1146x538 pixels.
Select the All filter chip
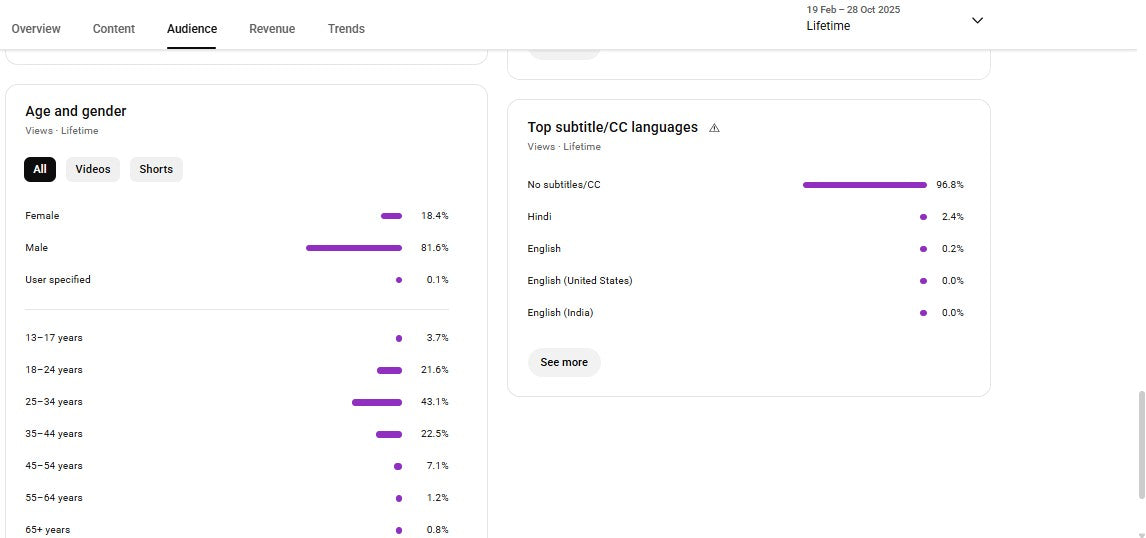coord(40,169)
